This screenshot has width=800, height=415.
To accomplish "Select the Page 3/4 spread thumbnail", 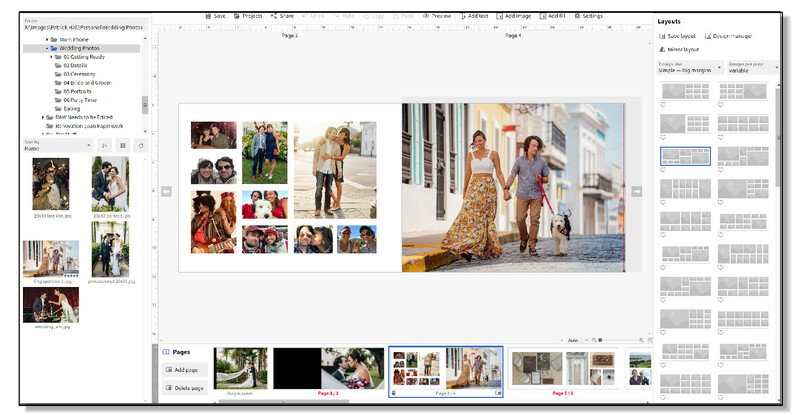I will point(446,371).
